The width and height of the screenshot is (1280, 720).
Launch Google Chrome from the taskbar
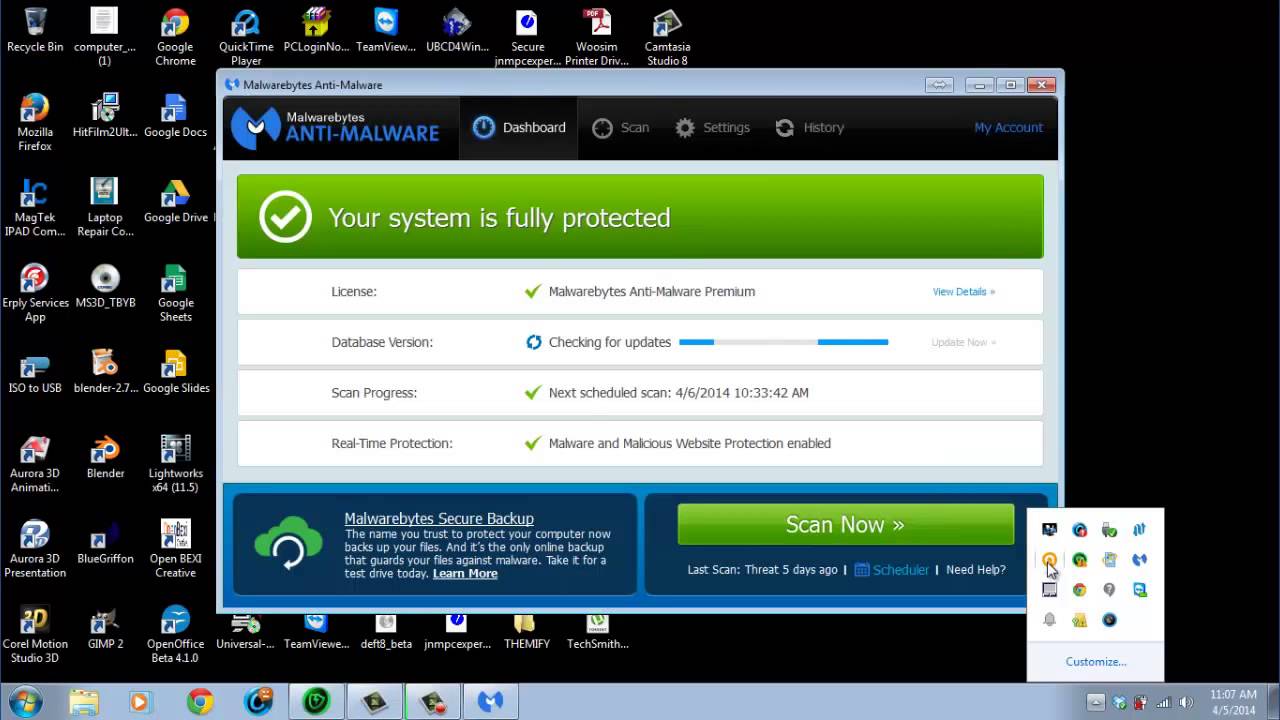200,702
